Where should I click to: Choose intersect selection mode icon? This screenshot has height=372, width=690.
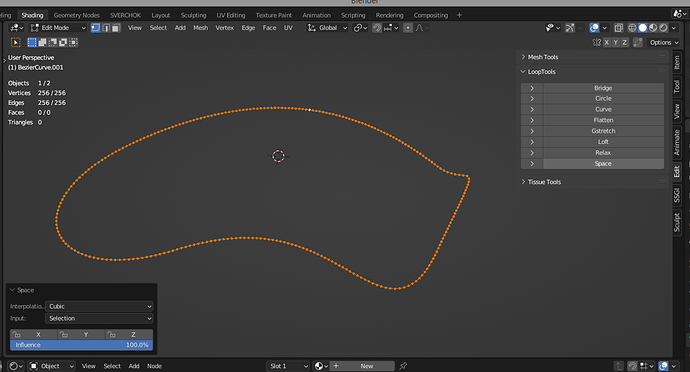pos(73,42)
